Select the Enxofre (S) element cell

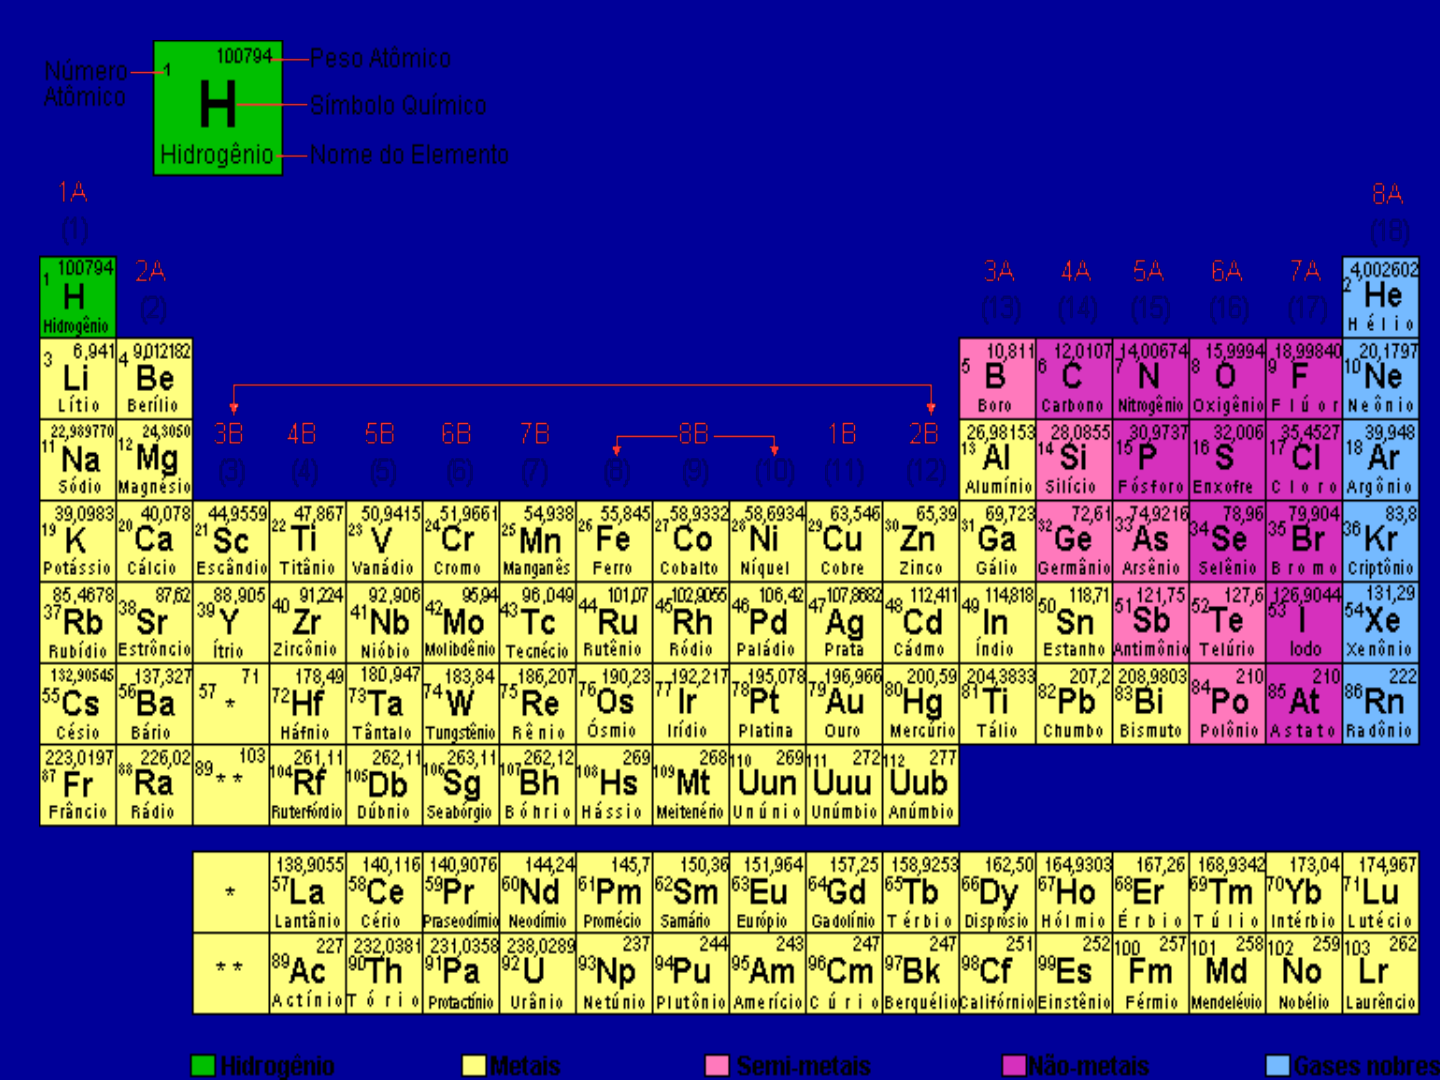[1228, 459]
